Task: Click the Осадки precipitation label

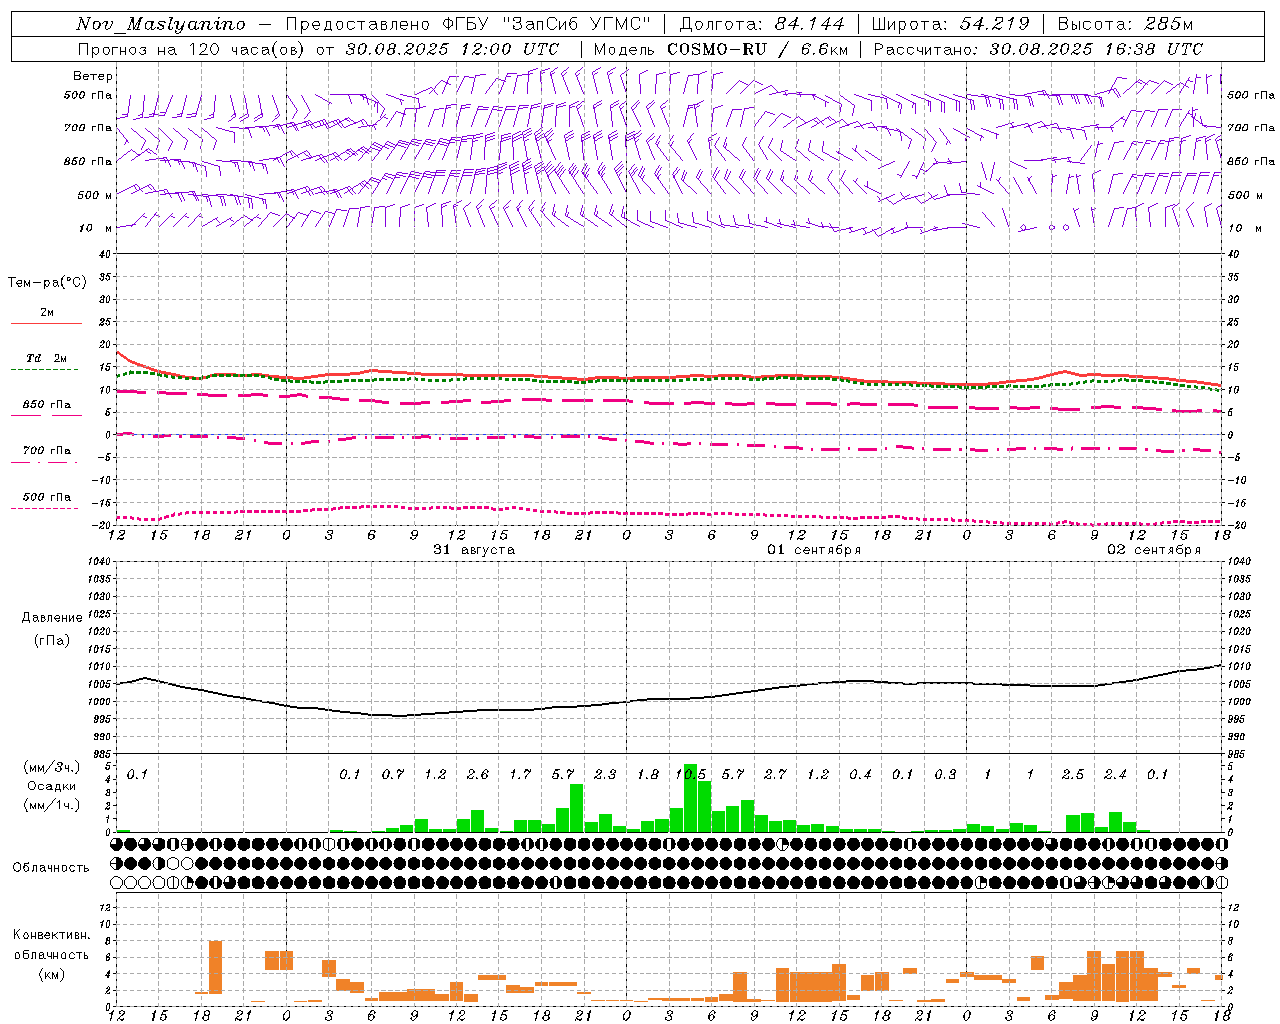Action: tap(51, 786)
